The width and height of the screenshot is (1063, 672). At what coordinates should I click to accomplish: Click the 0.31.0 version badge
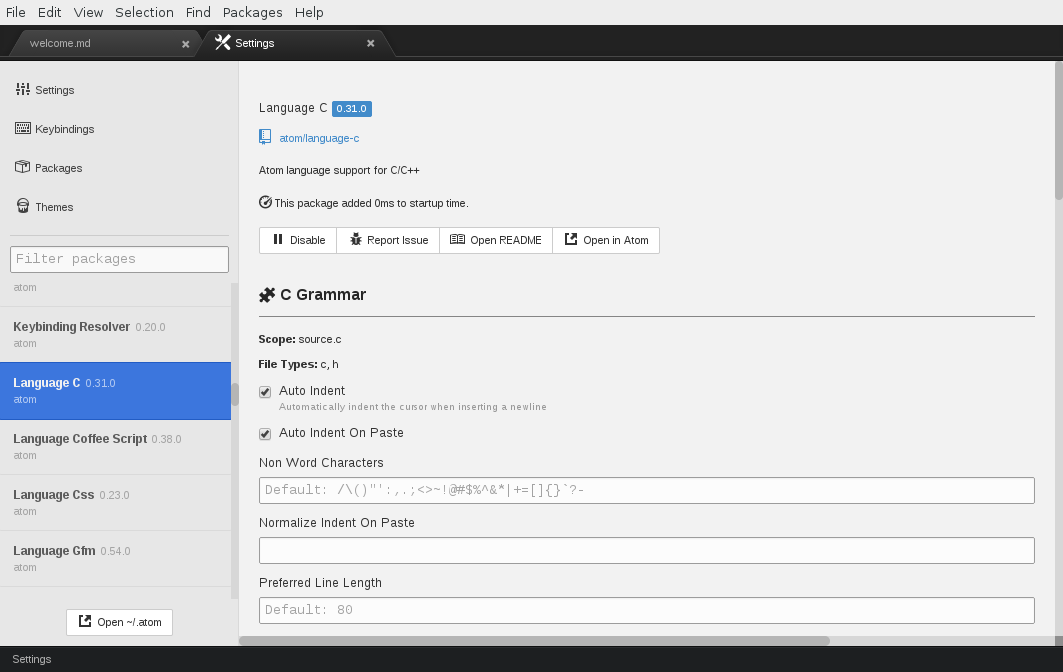tap(351, 108)
